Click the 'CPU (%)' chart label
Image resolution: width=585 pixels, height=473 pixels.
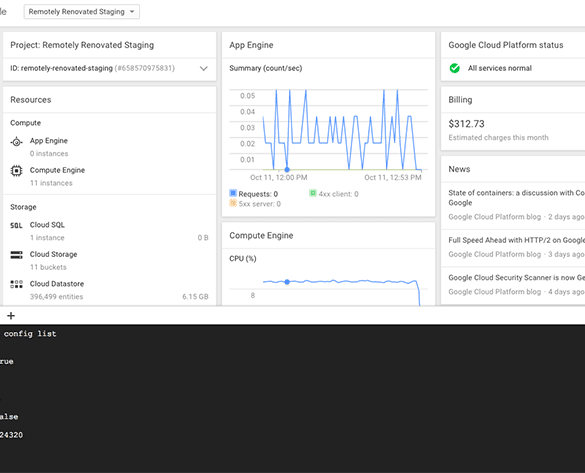point(243,259)
